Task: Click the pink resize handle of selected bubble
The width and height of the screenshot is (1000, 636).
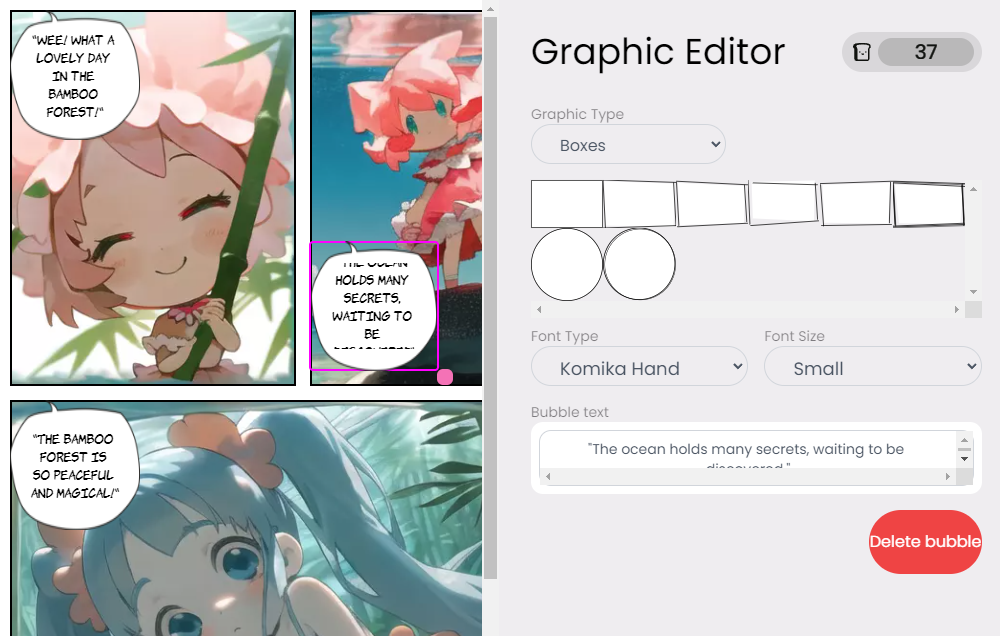Action: coord(445,377)
